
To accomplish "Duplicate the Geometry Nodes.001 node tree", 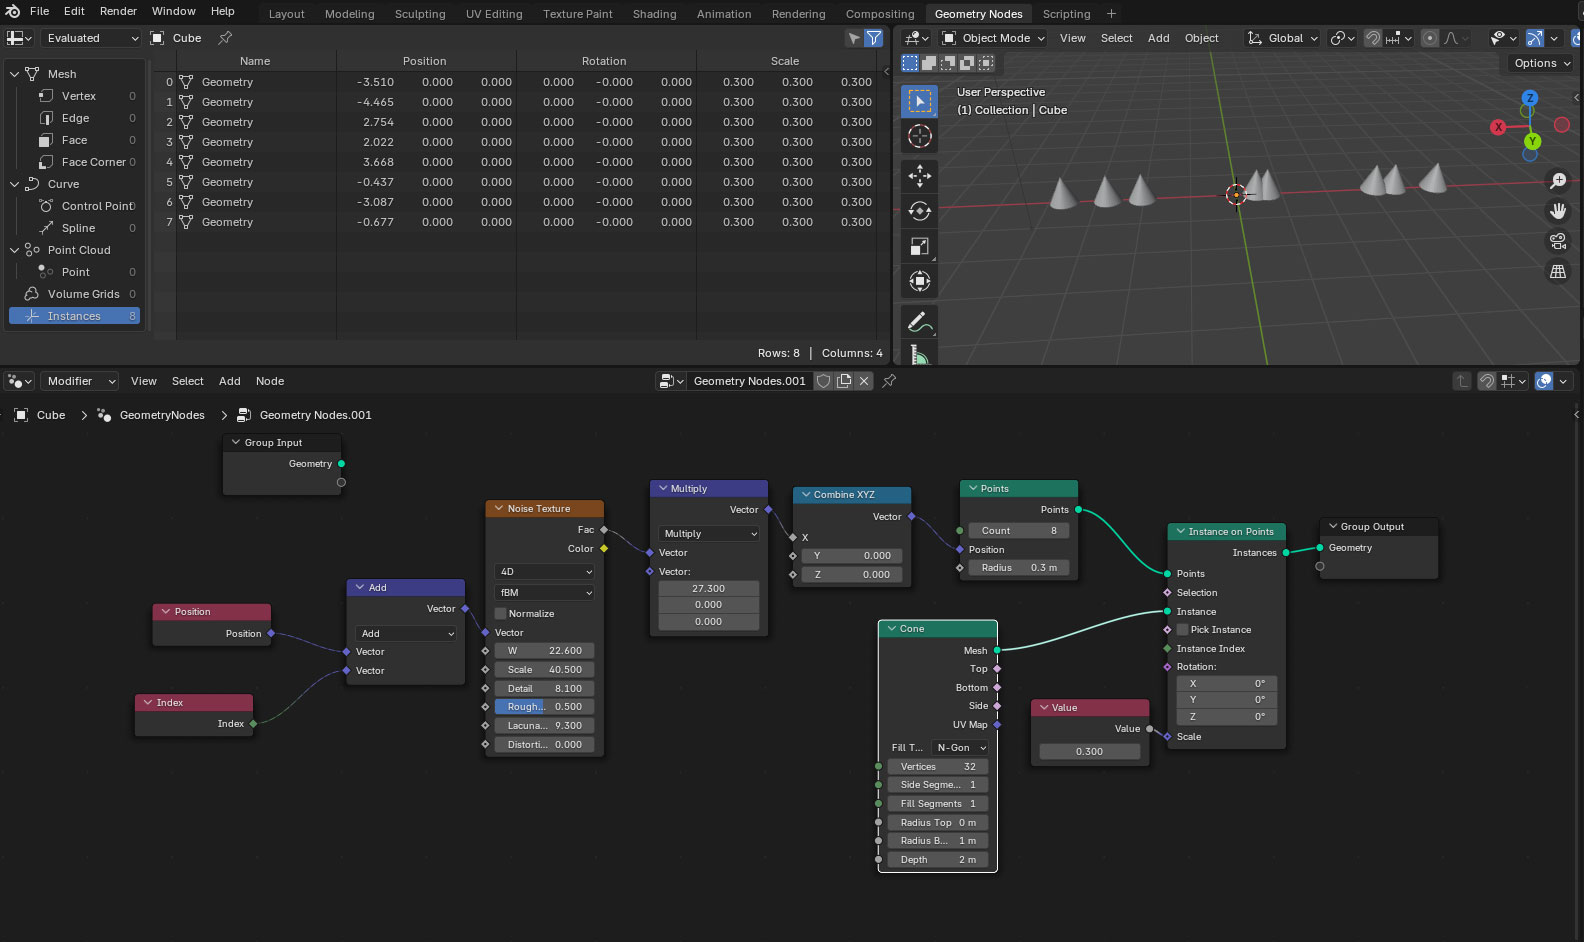I will [x=844, y=381].
